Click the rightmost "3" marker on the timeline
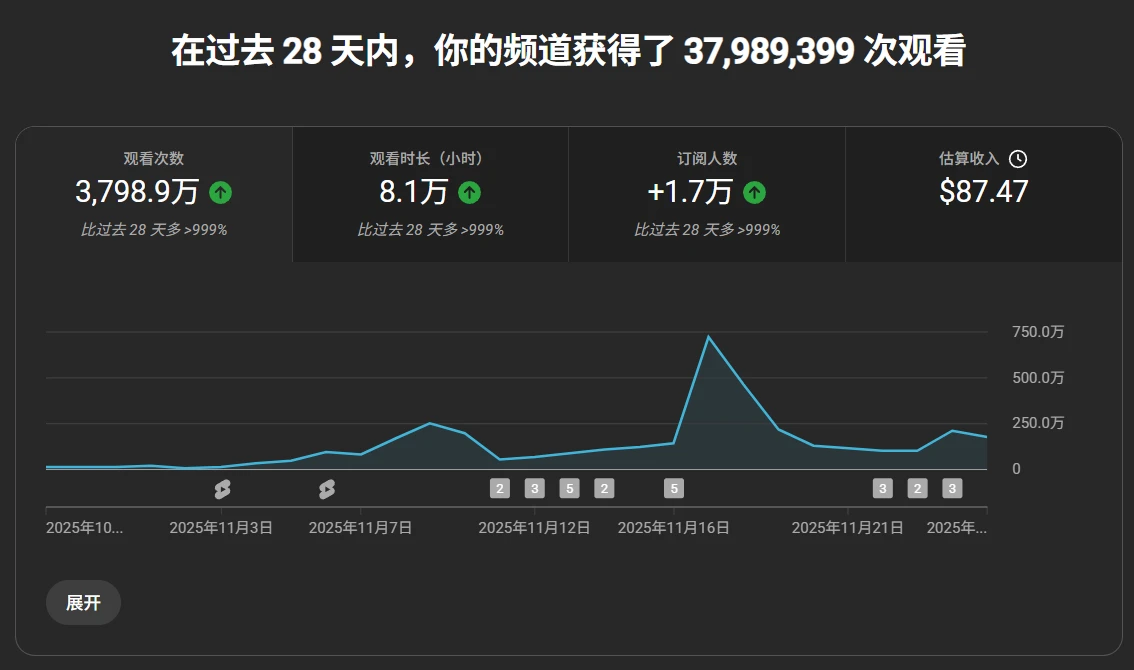 click(x=952, y=488)
